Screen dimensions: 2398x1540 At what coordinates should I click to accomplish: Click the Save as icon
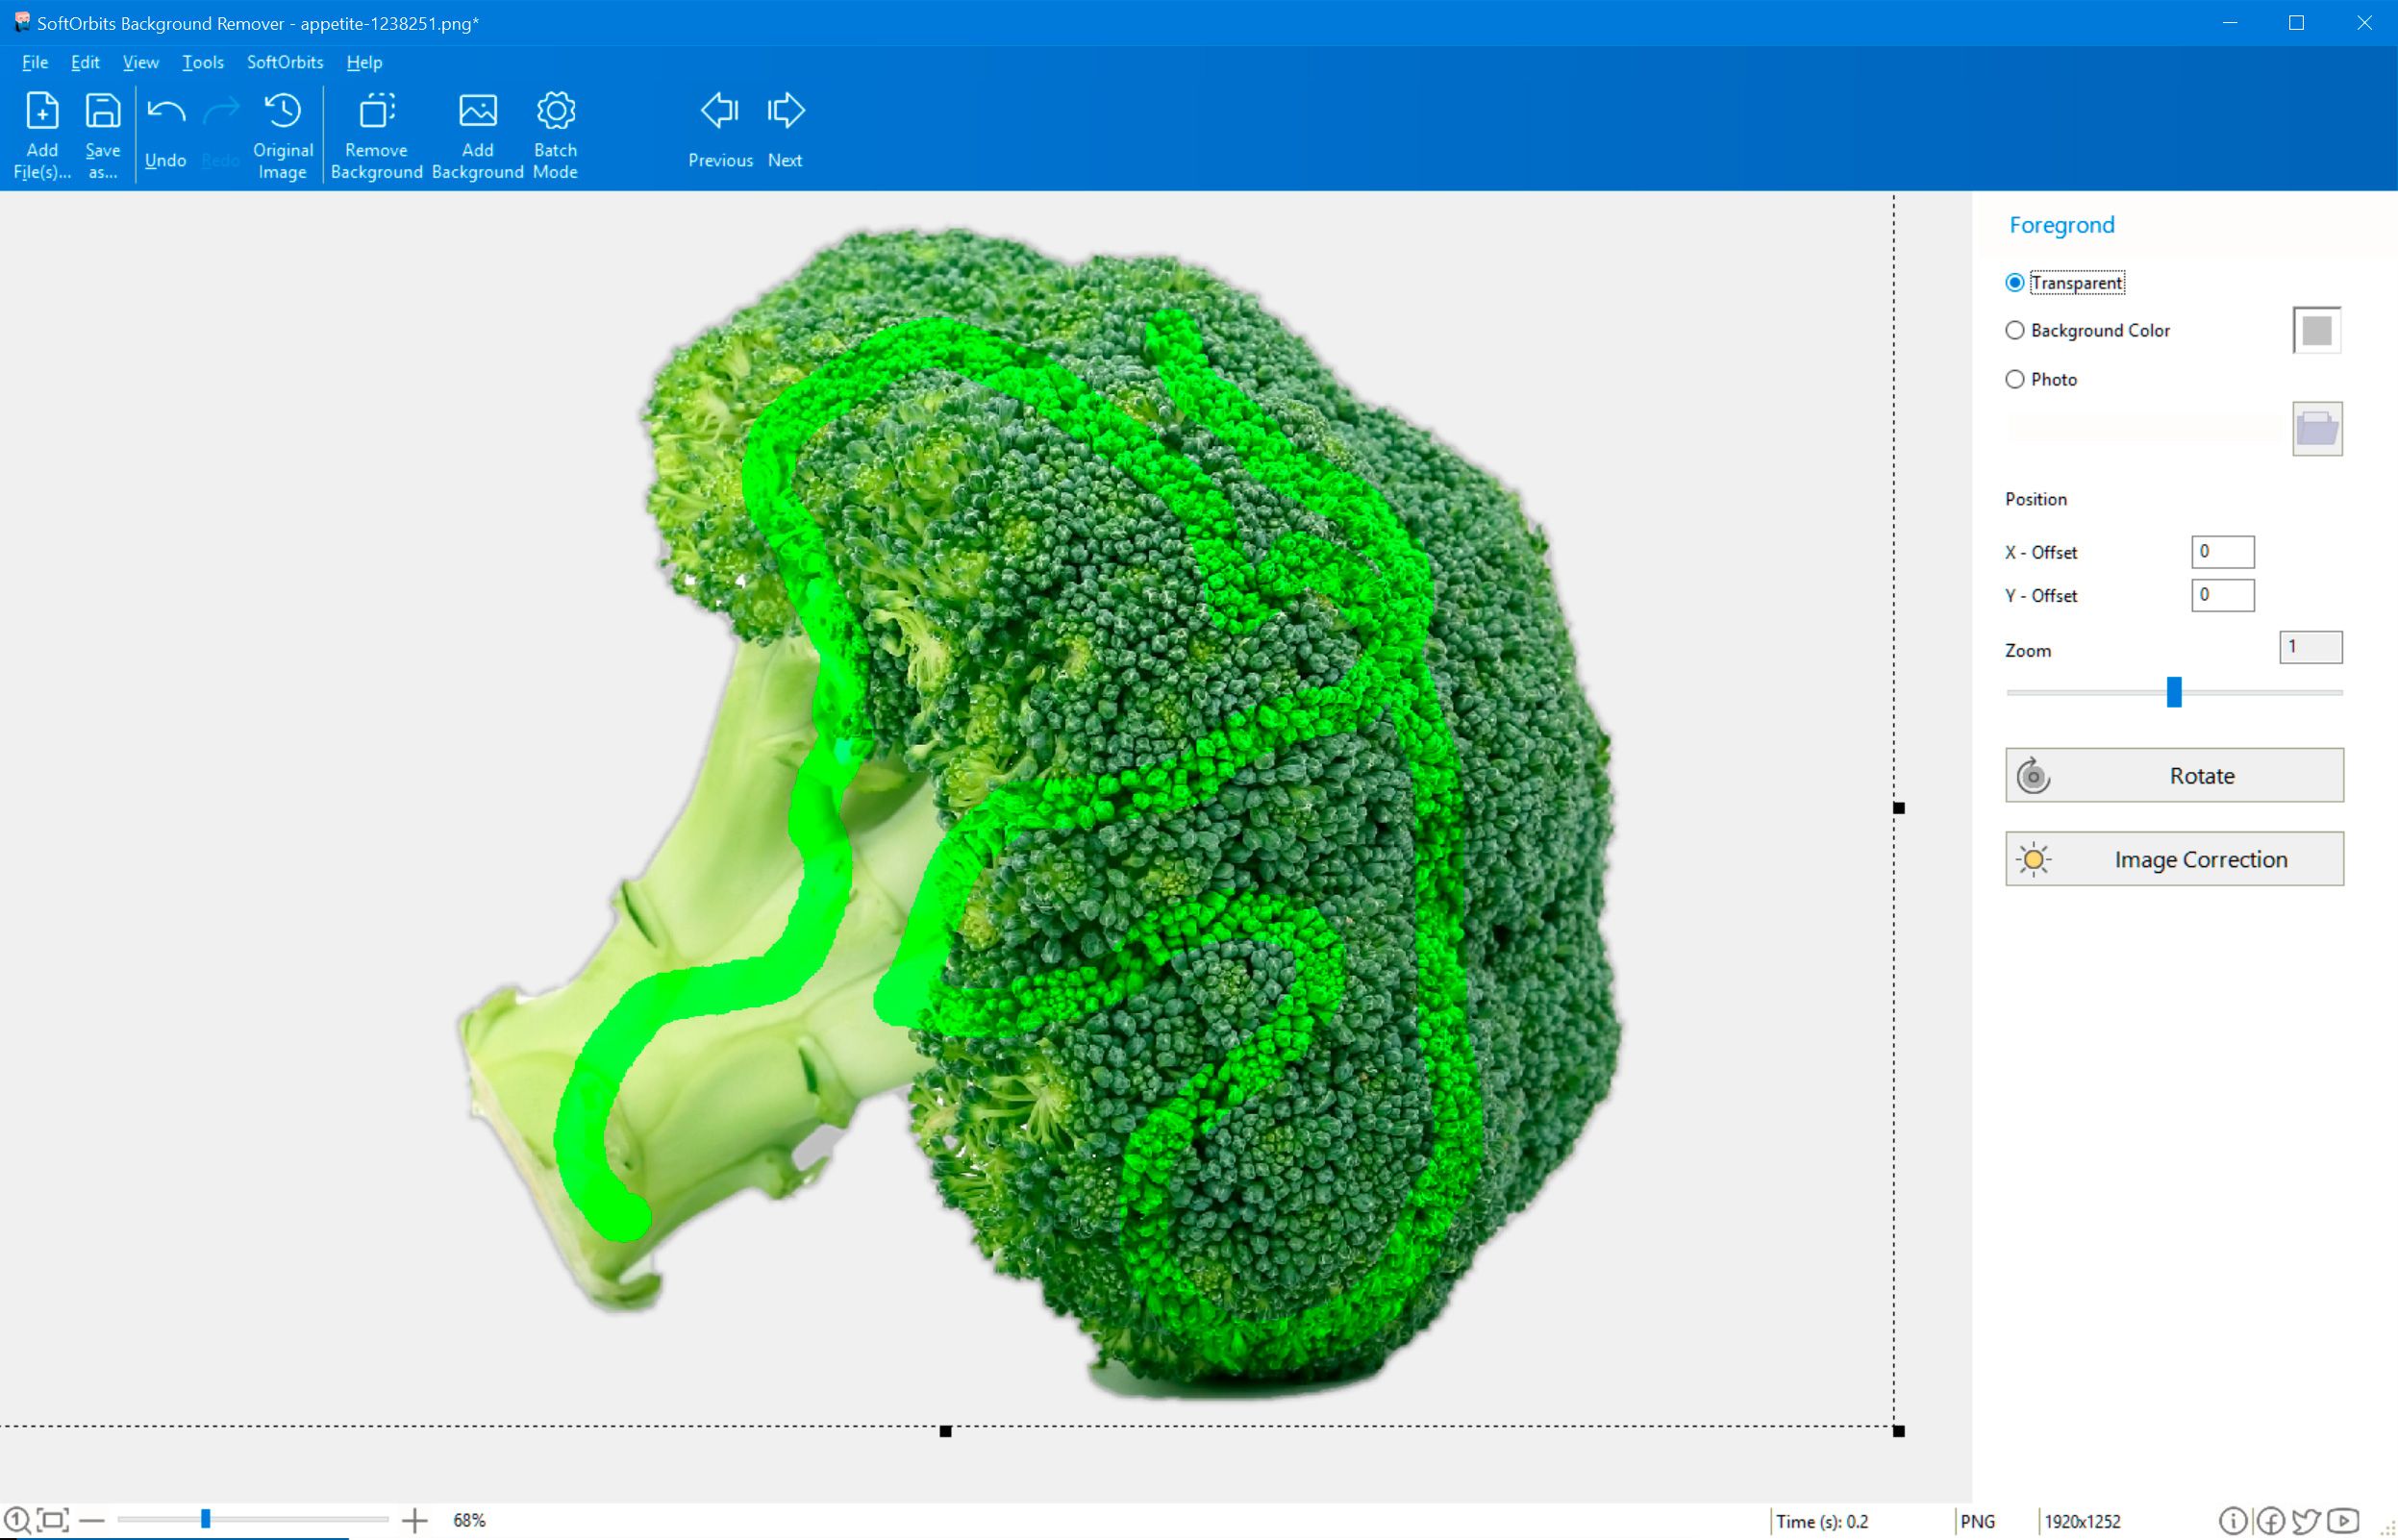coord(102,134)
